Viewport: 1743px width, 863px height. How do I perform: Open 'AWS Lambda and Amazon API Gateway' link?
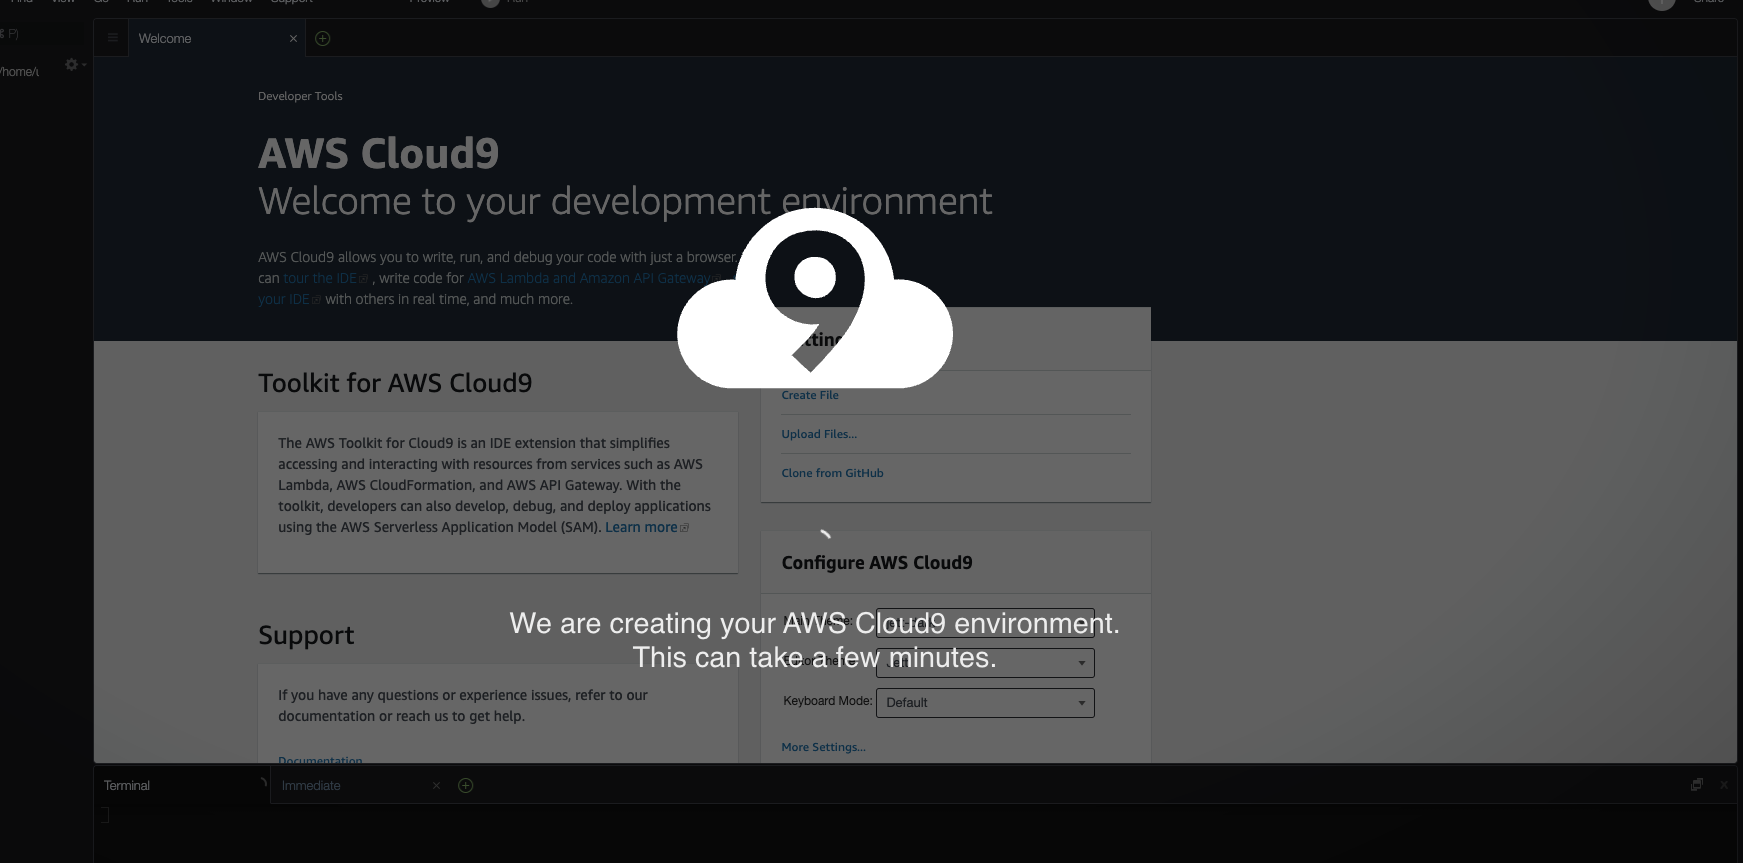click(x=588, y=278)
